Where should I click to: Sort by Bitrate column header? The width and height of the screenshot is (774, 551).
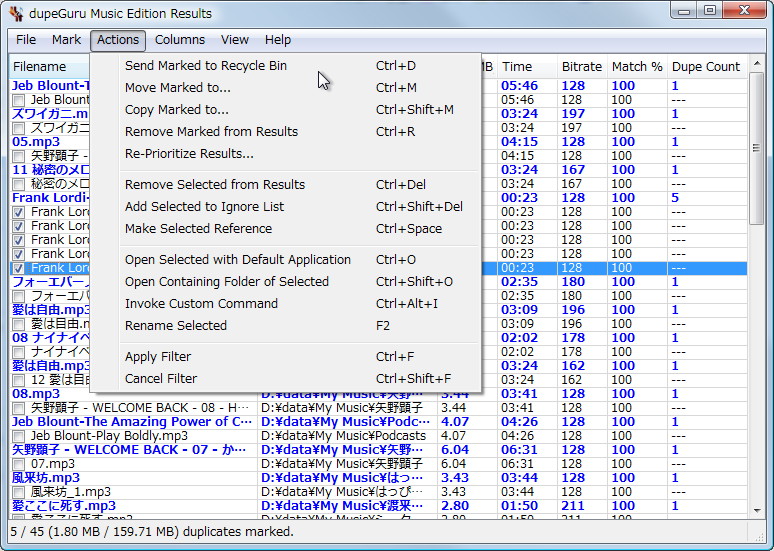click(x=582, y=67)
